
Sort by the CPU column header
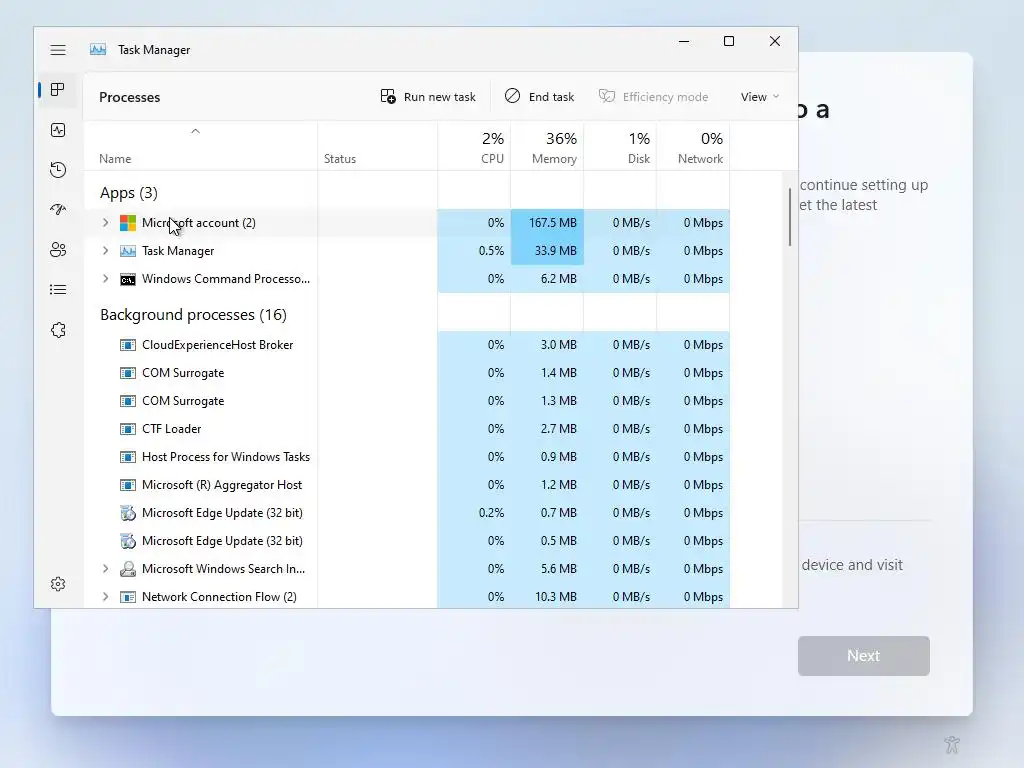[474, 147]
